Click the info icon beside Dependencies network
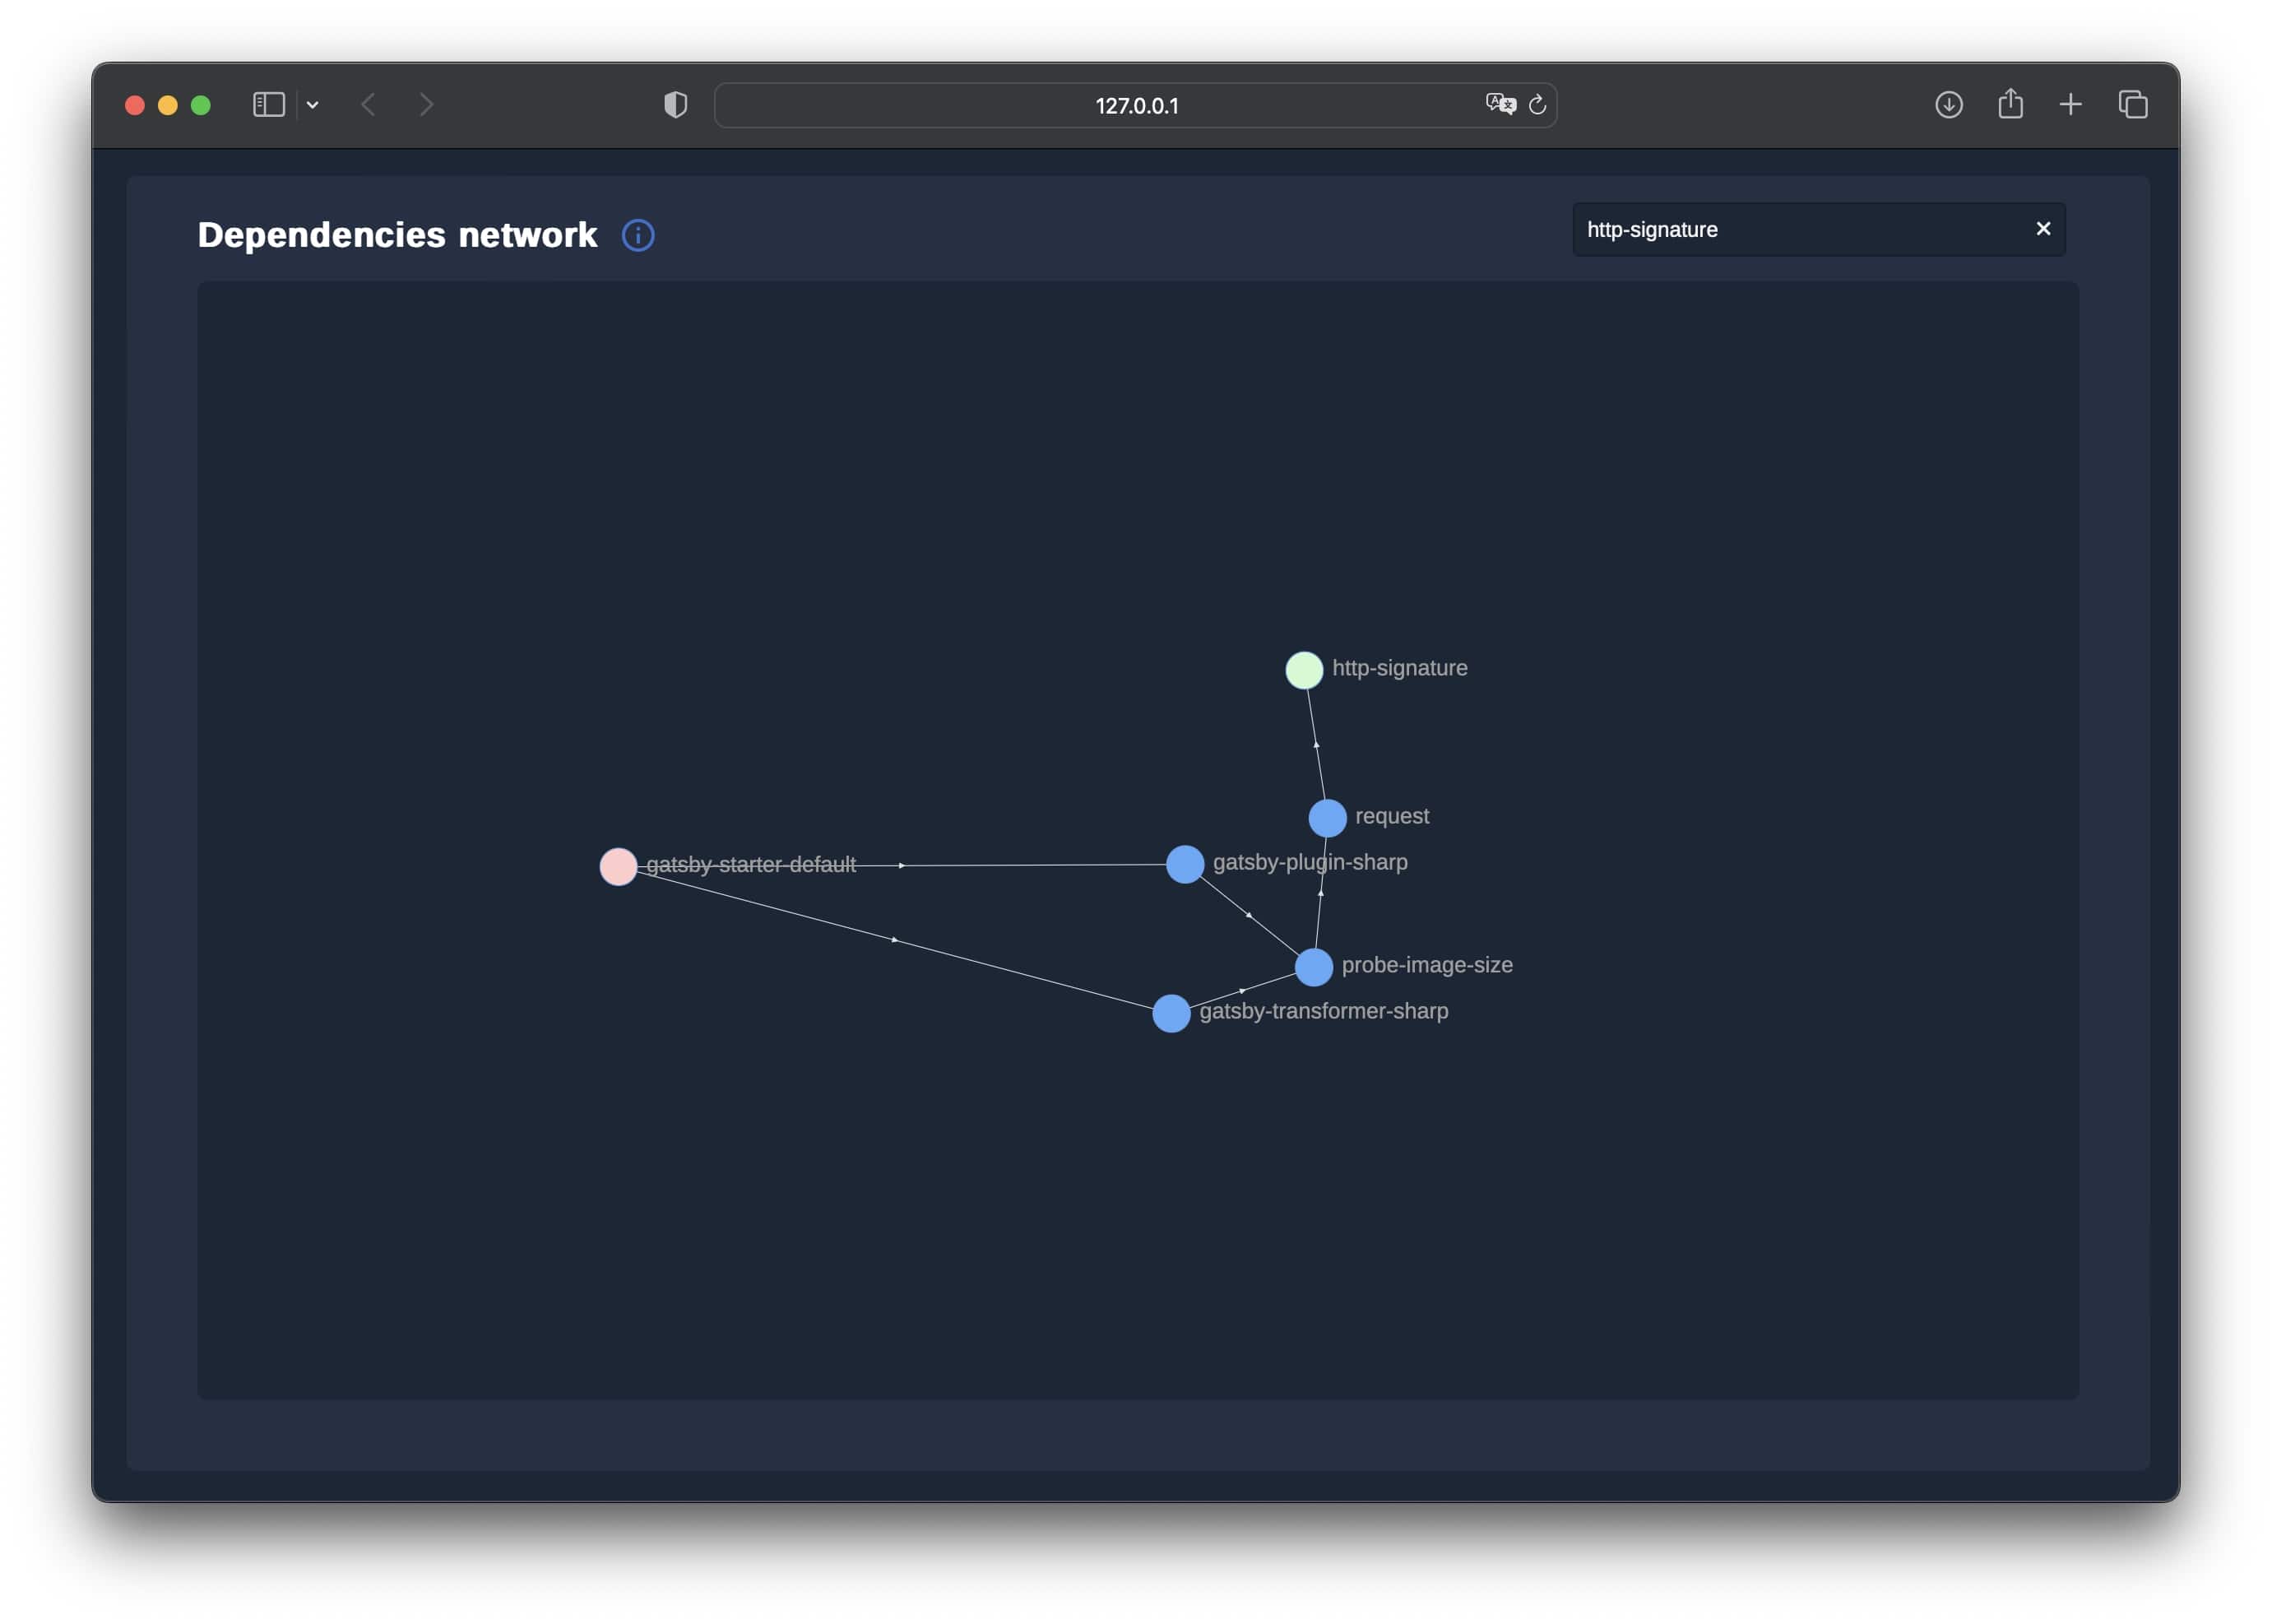The image size is (2272, 1624). point(638,235)
